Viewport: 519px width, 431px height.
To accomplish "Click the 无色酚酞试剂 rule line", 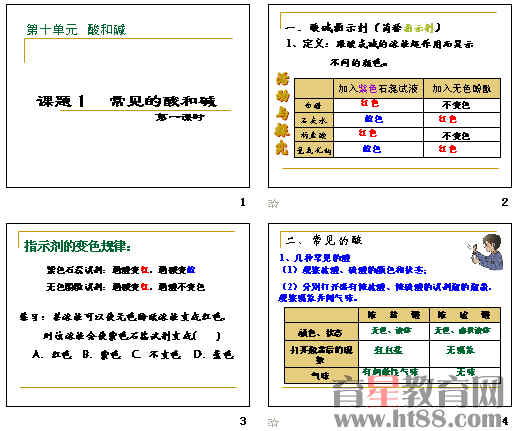I will (x=125, y=287).
